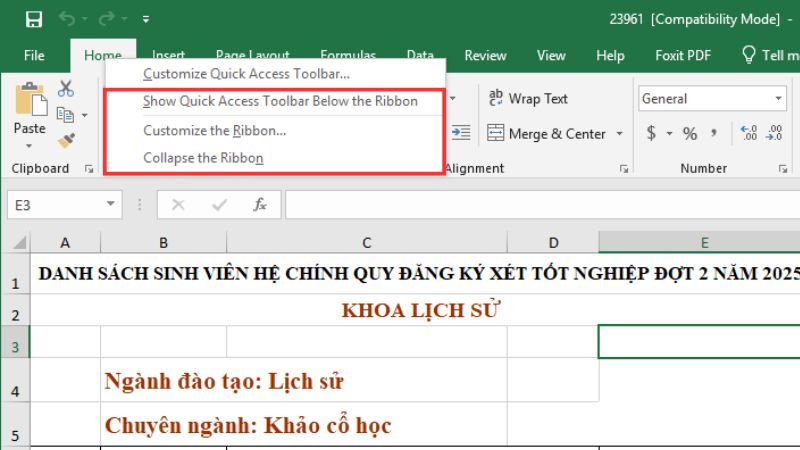Toggle Wrap Text for the cell

click(527, 99)
